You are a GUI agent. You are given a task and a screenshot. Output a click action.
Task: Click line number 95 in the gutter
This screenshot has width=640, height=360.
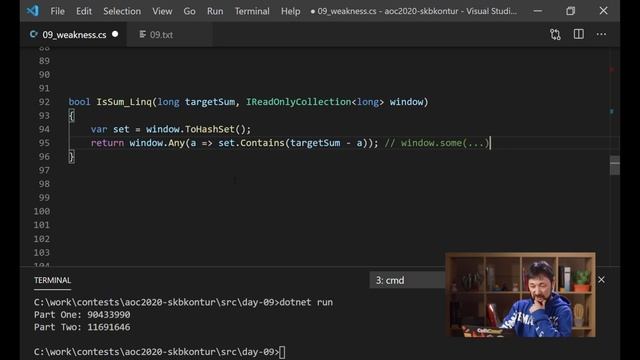point(44,143)
